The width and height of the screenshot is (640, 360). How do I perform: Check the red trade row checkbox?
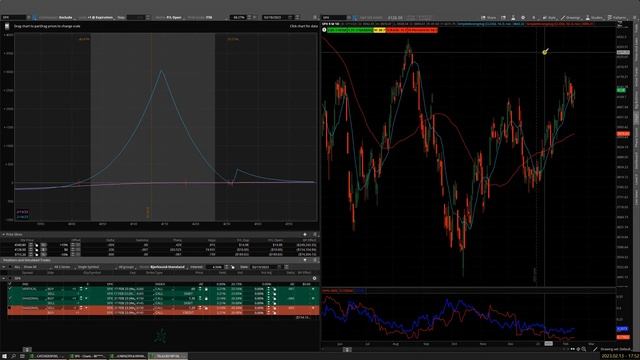pos(10,308)
